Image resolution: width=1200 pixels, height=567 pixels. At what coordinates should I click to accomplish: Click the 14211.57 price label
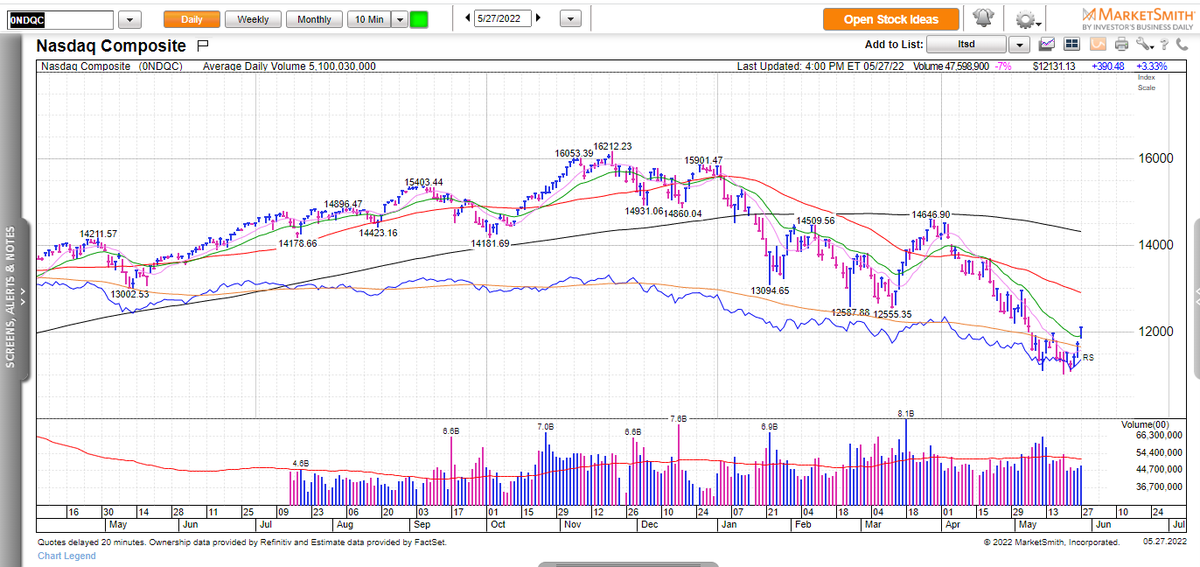99,233
